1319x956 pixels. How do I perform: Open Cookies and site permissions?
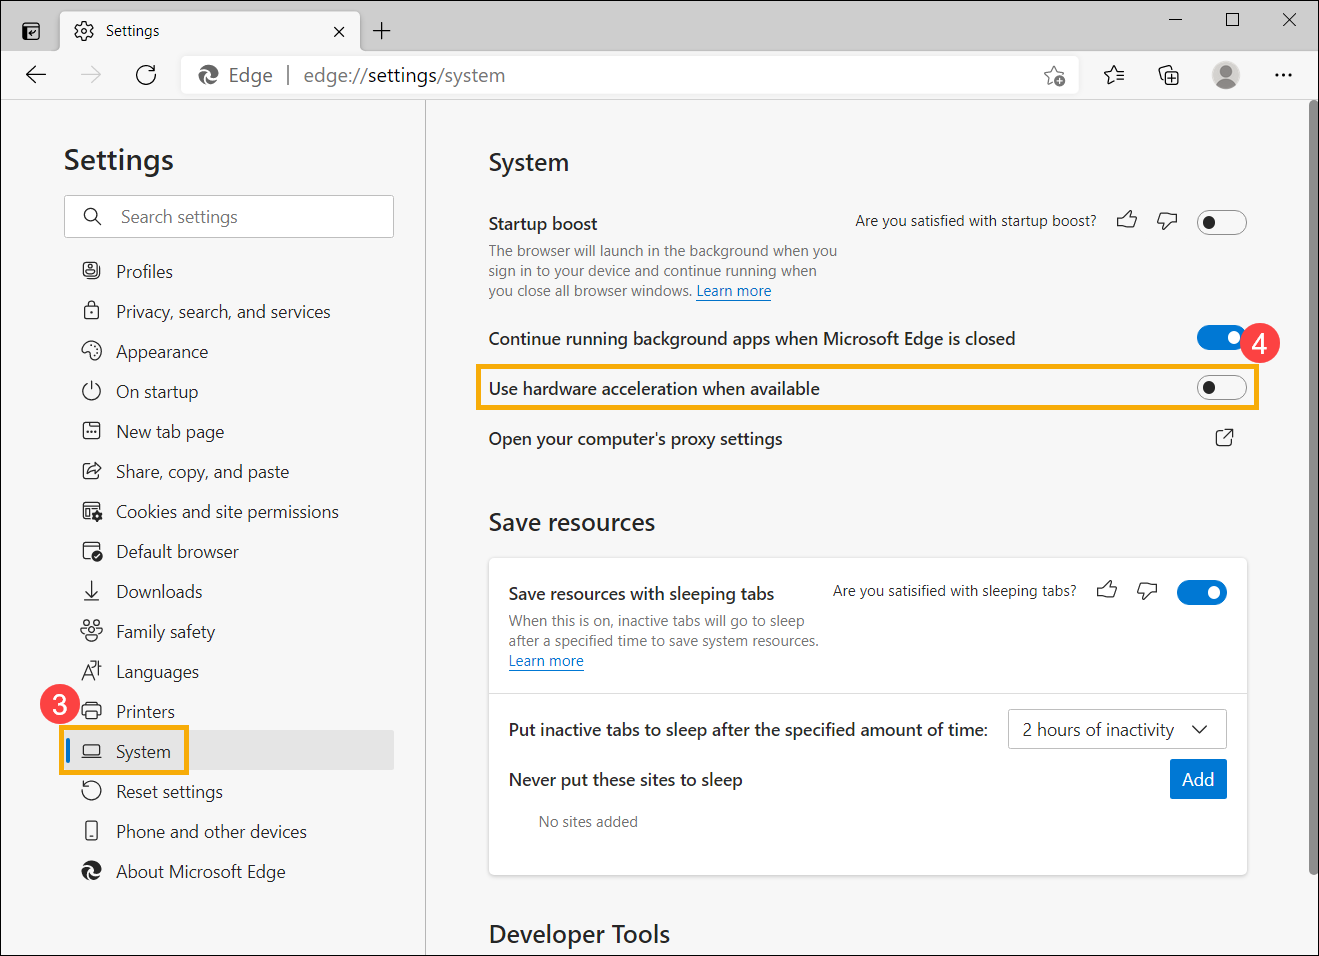click(227, 511)
